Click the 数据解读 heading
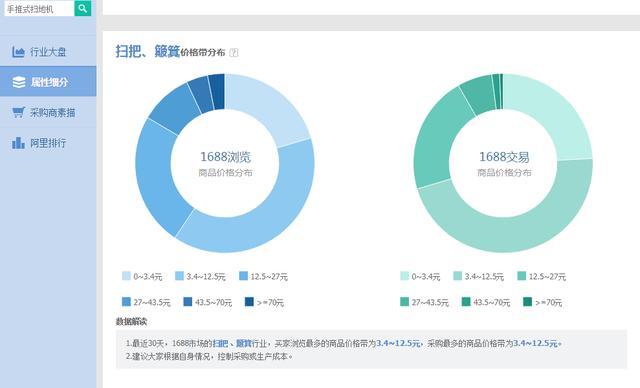 pos(131,322)
